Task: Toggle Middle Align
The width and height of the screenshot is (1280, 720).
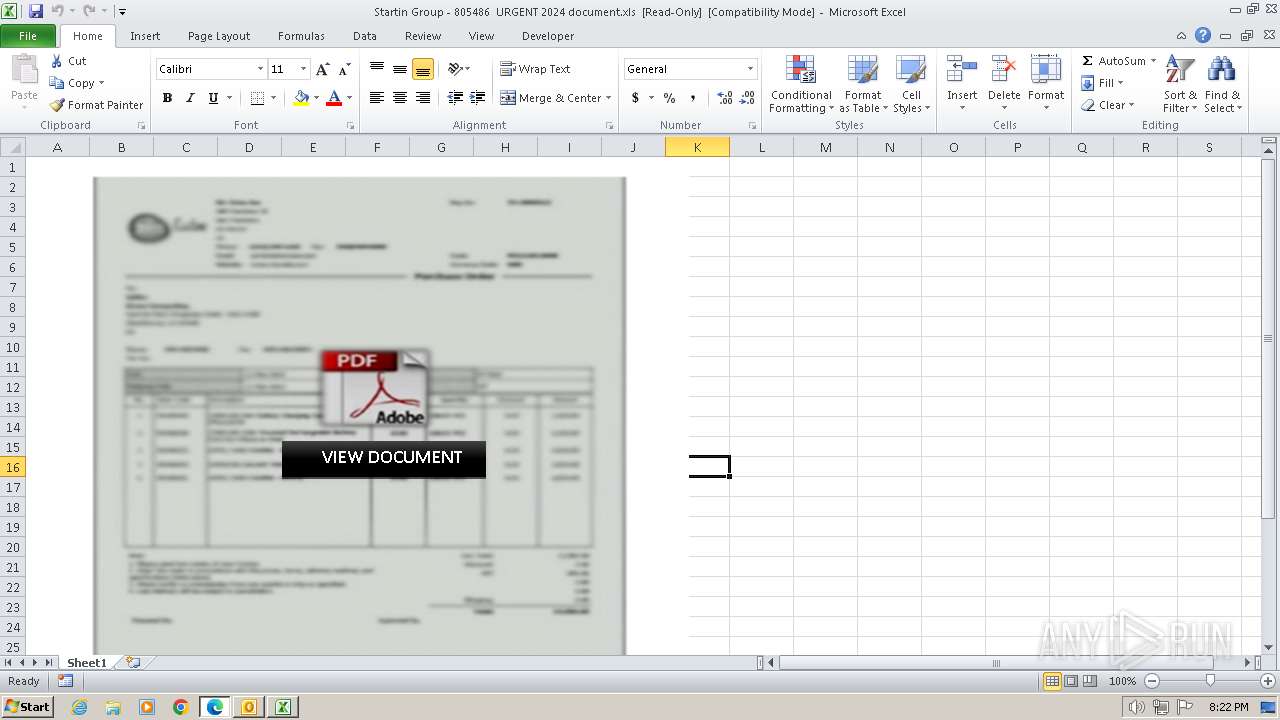Action: coord(400,69)
